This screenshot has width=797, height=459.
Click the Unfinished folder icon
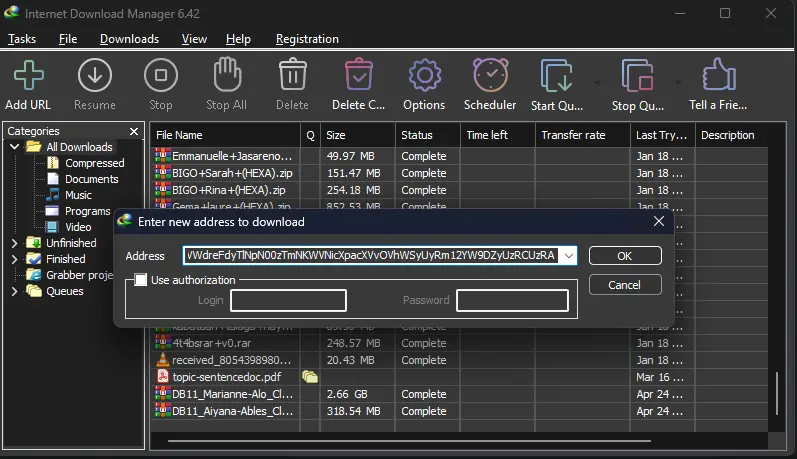click(34, 242)
